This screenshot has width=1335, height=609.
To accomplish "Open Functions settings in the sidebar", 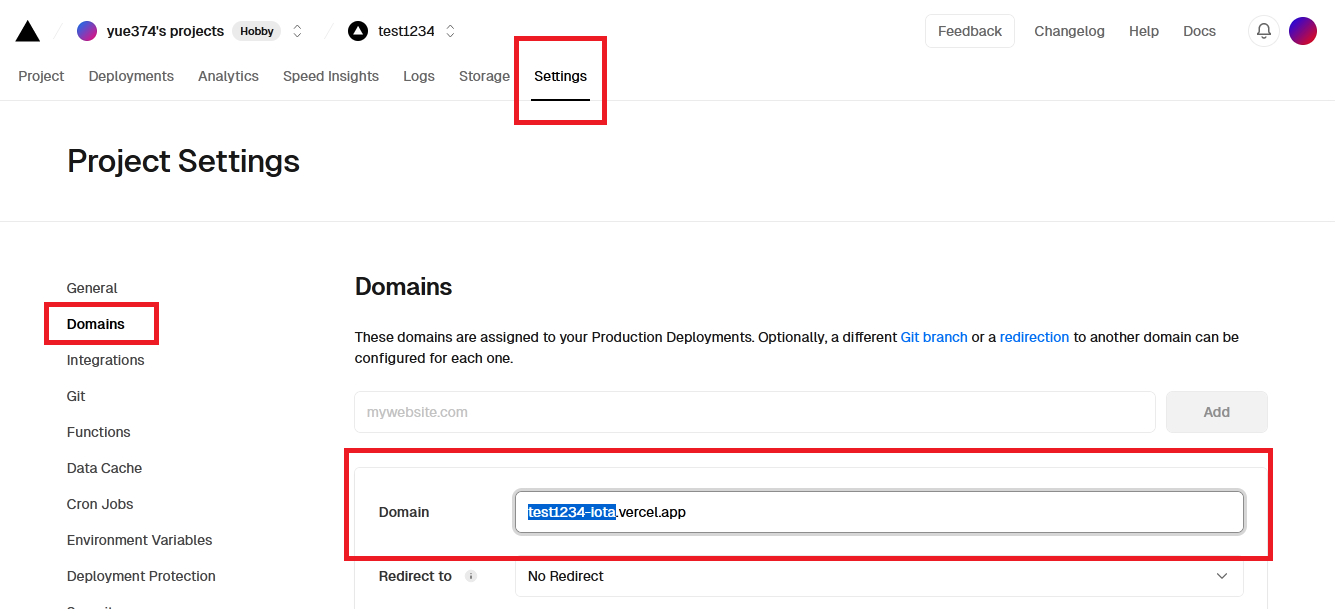I will tap(98, 432).
